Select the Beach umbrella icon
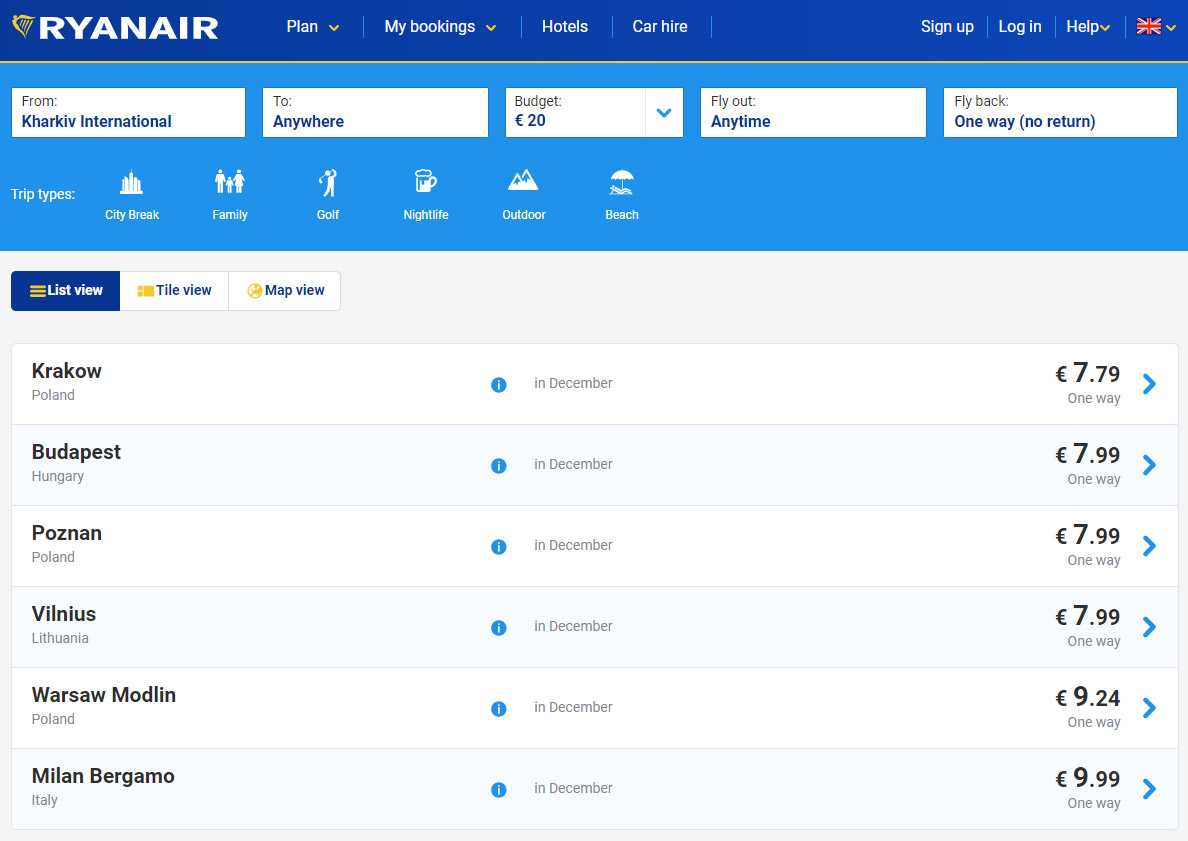Screen dimensions: 1188x841 pyautogui.click(x=621, y=183)
